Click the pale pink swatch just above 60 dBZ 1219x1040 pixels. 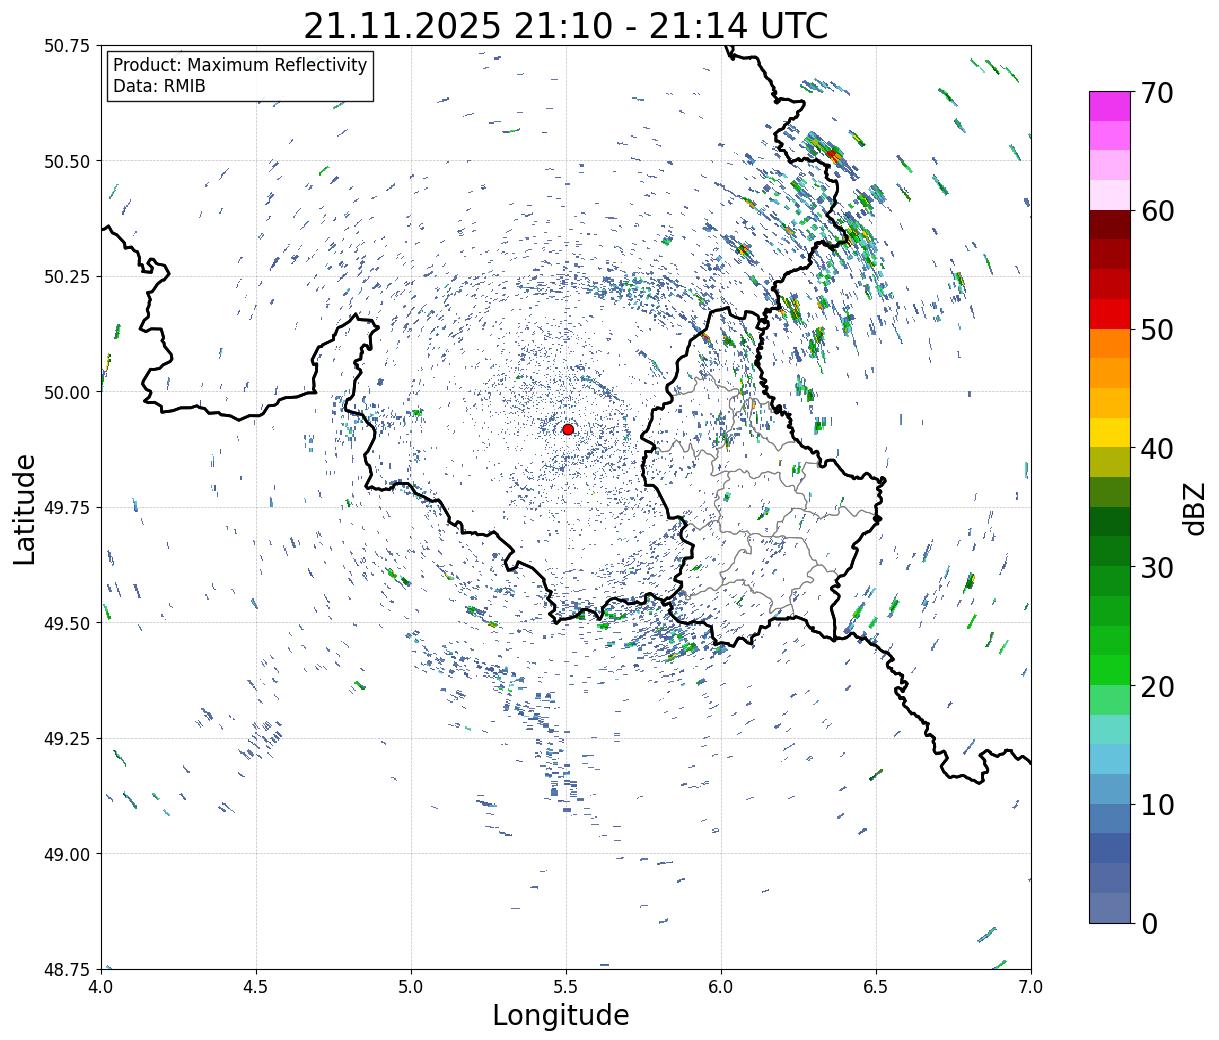pyautogui.click(x=1110, y=195)
